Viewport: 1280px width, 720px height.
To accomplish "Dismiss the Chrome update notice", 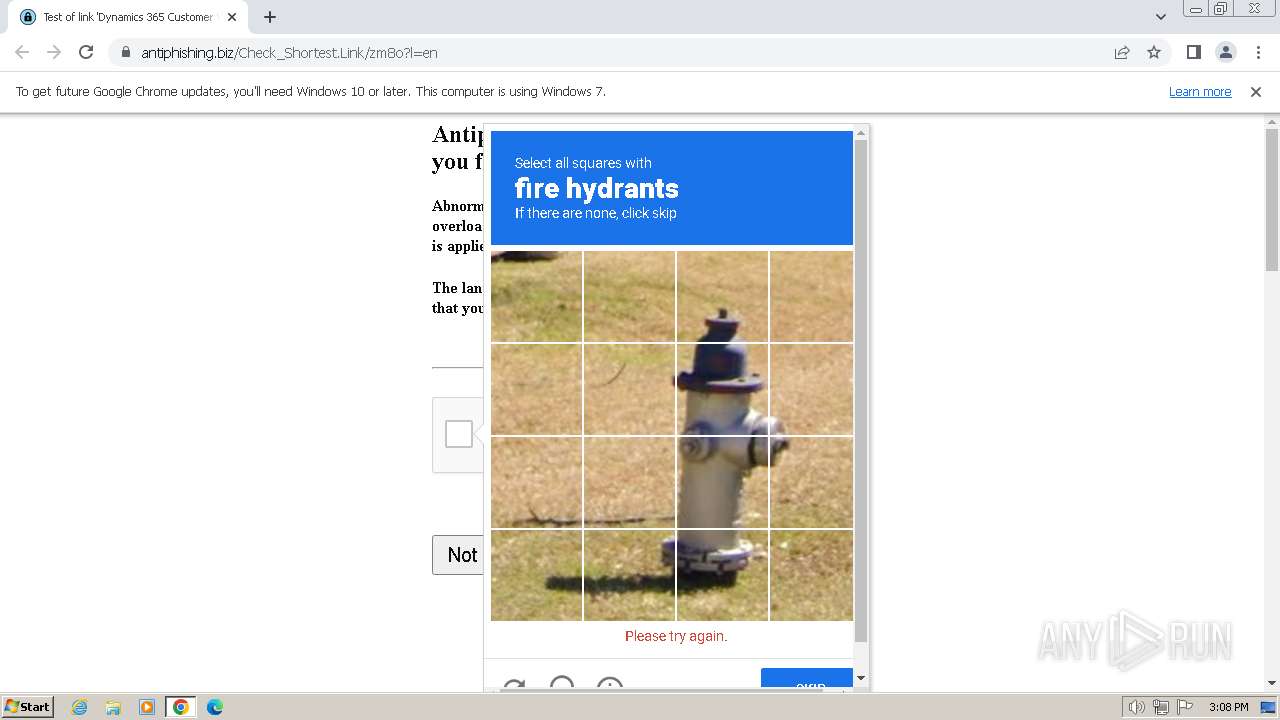I will coord(1256,91).
